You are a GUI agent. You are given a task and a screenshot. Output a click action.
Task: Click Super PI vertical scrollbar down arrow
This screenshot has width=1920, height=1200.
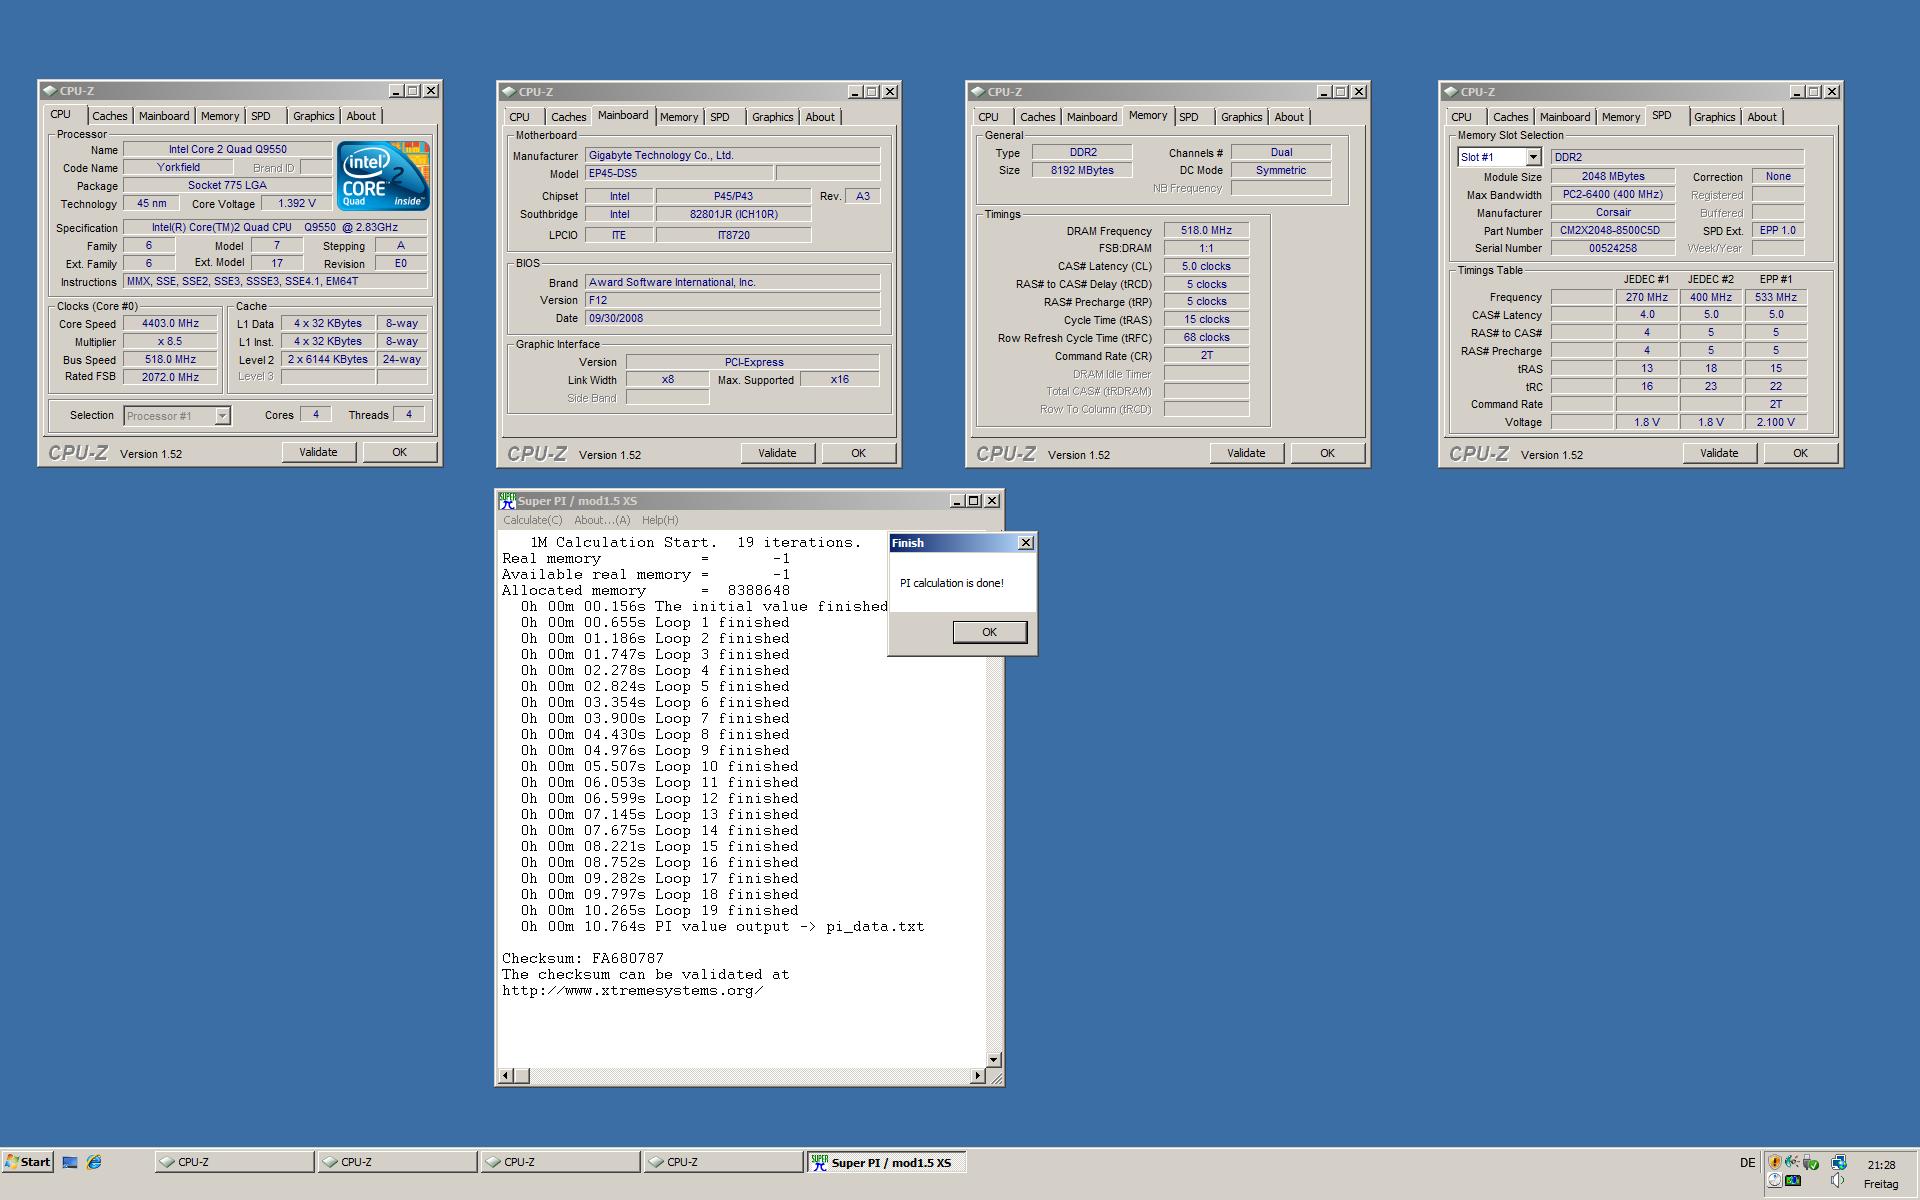coord(993,1059)
